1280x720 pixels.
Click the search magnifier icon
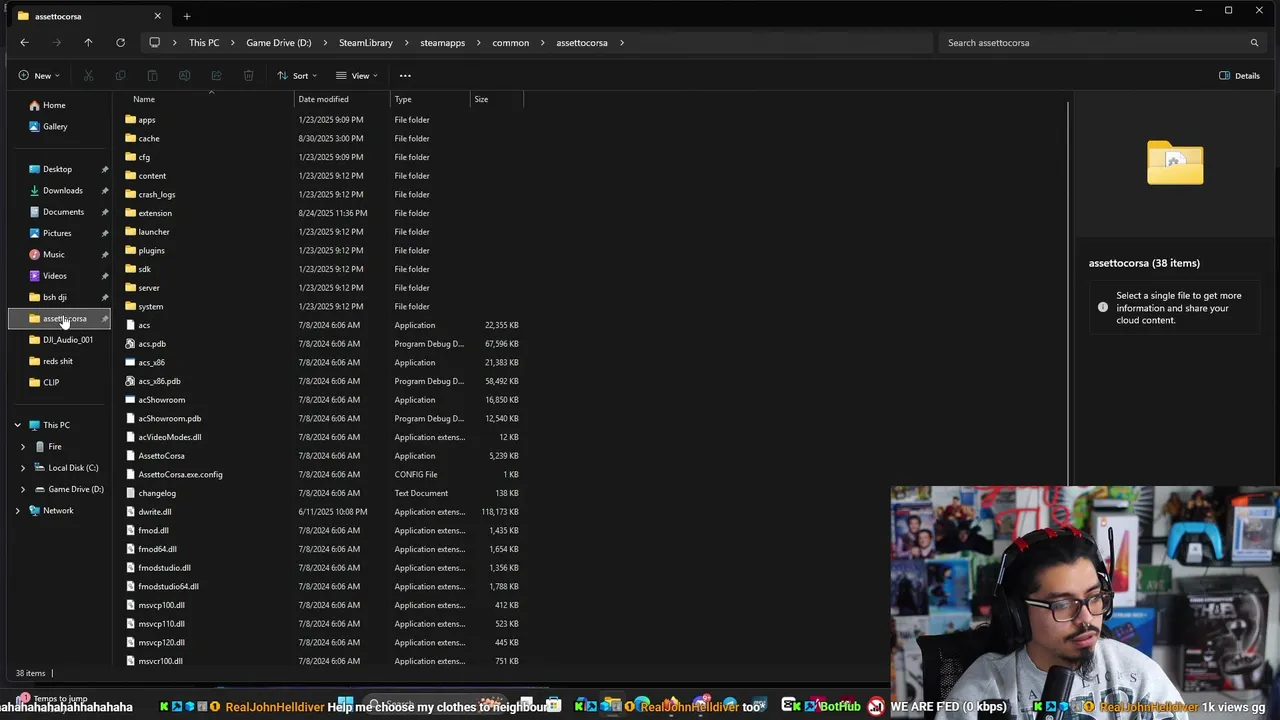[x=1254, y=43]
